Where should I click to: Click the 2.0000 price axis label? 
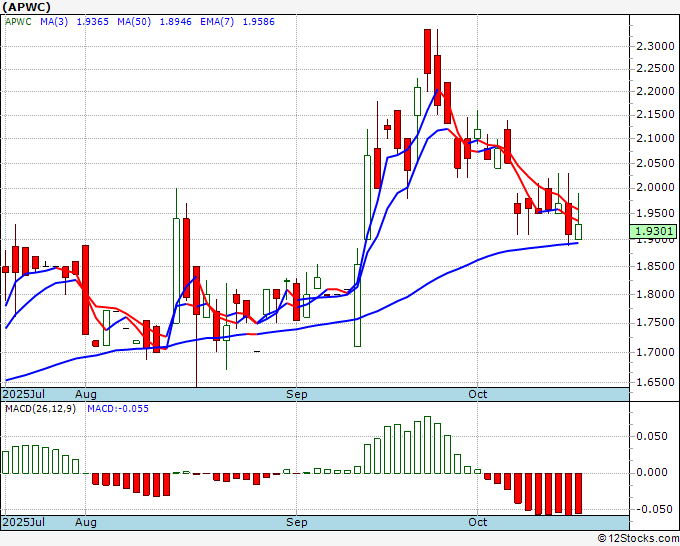[x=655, y=187]
